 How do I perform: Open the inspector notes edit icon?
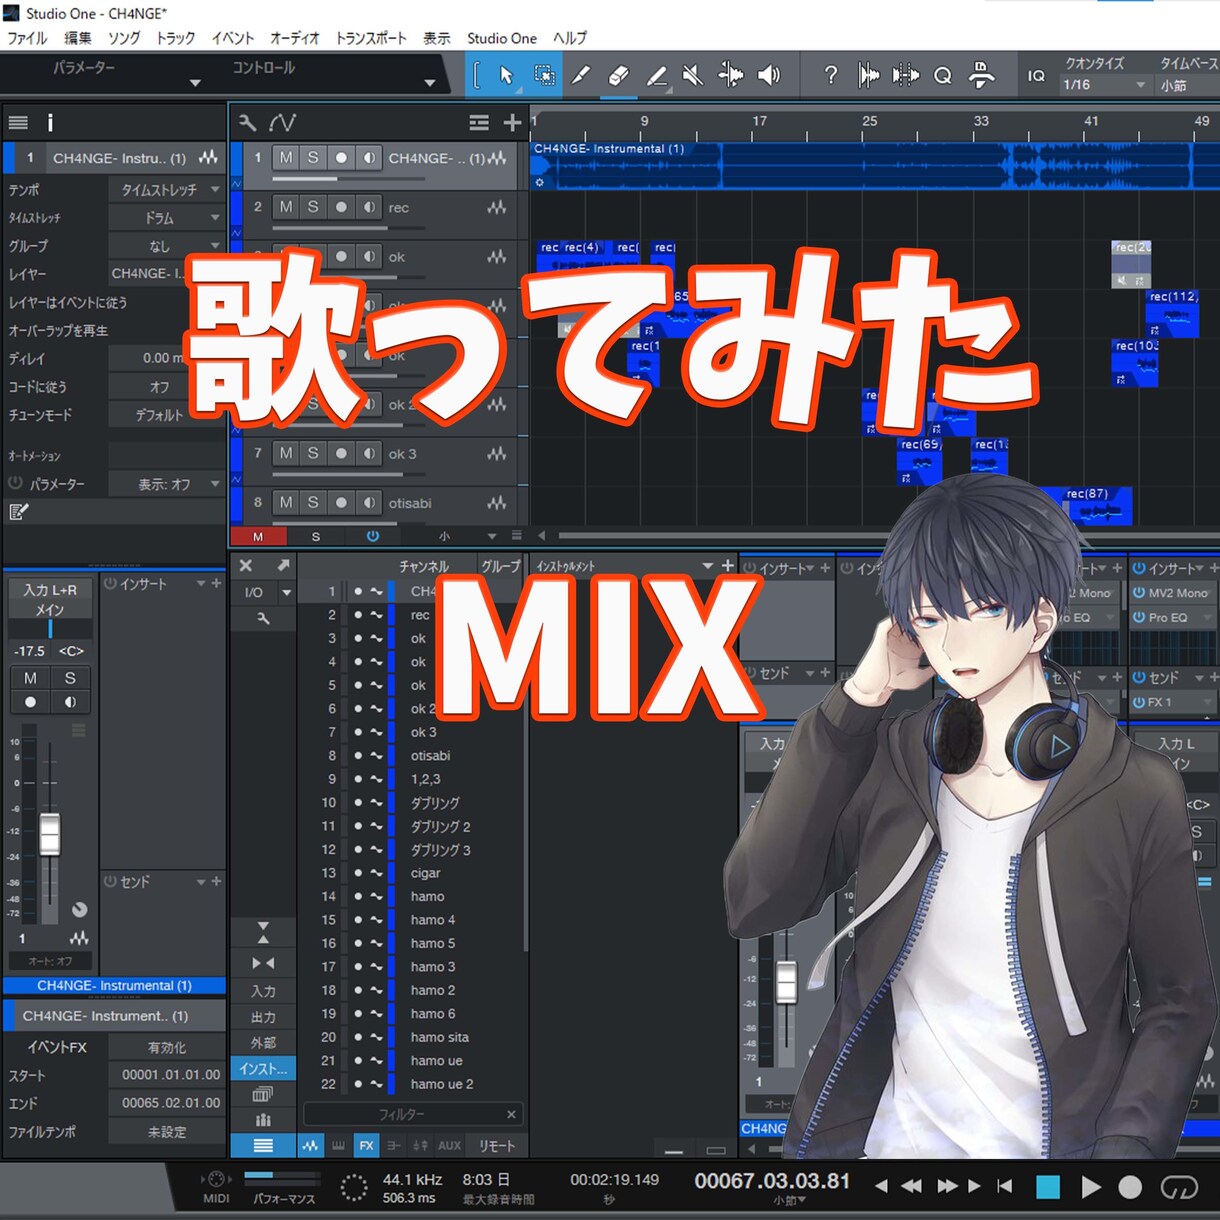click(19, 512)
